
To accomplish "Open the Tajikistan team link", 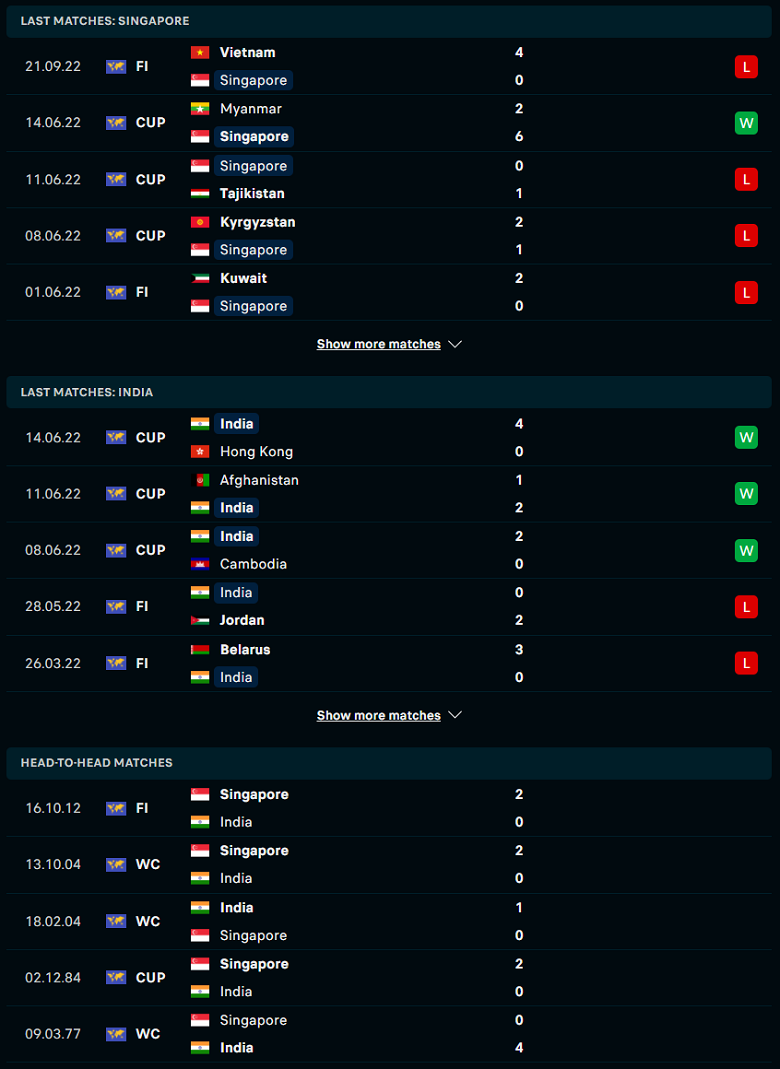I will click(252, 194).
